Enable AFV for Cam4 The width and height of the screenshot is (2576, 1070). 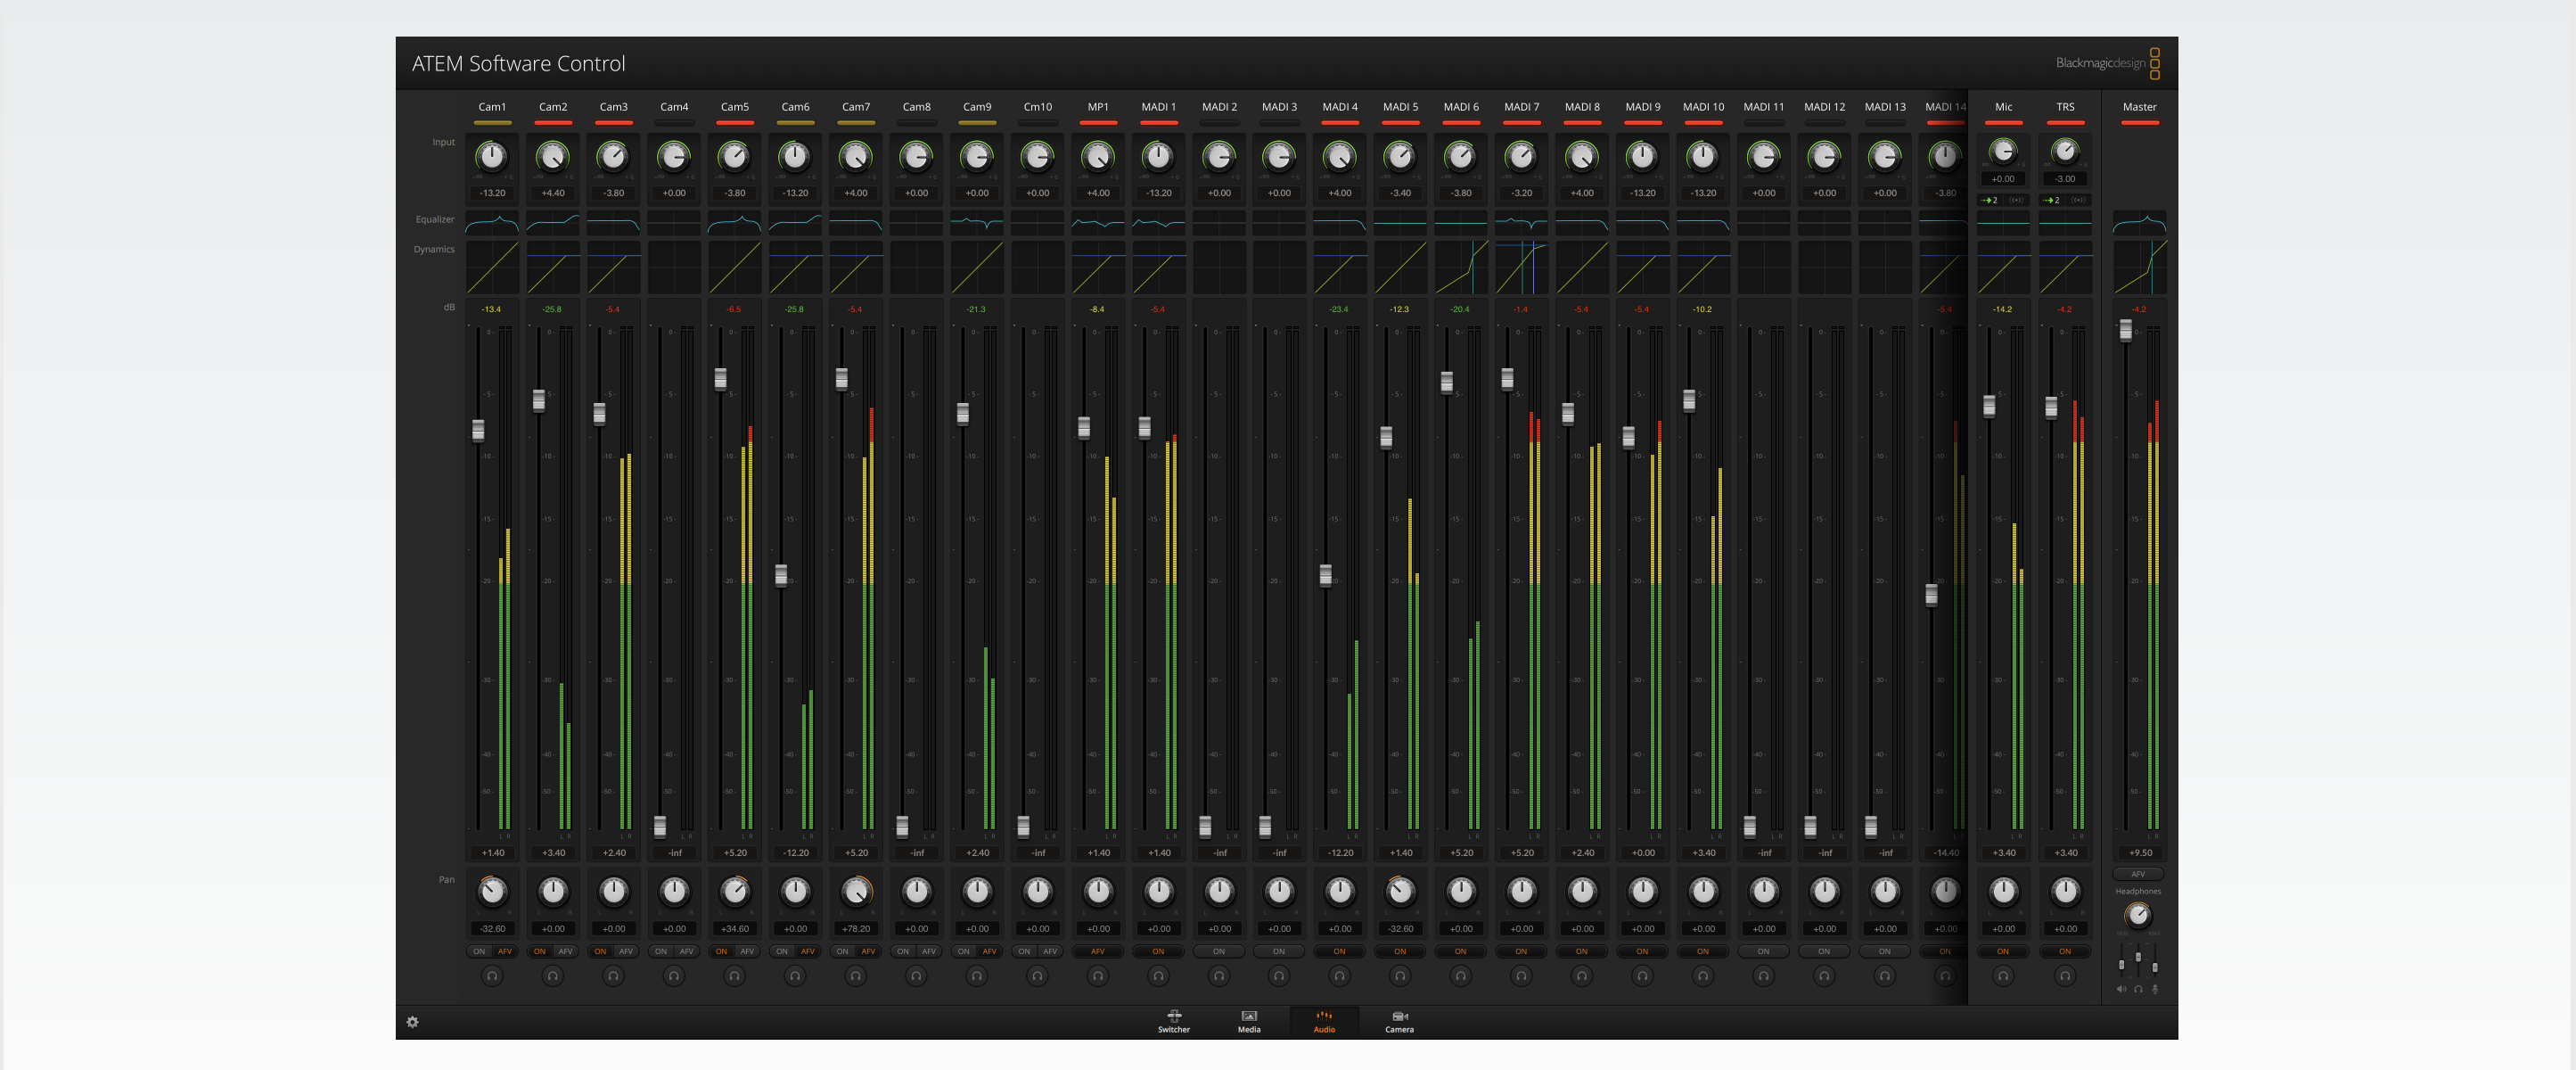686,951
